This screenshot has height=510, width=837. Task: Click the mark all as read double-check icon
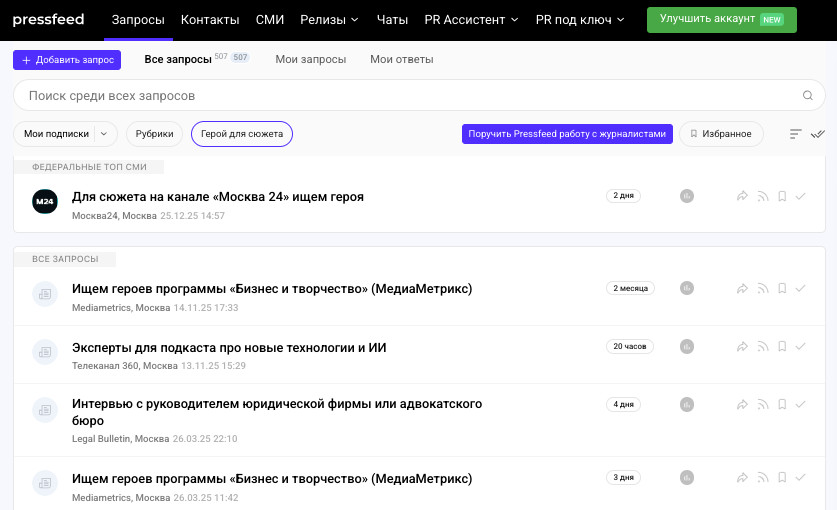817,134
